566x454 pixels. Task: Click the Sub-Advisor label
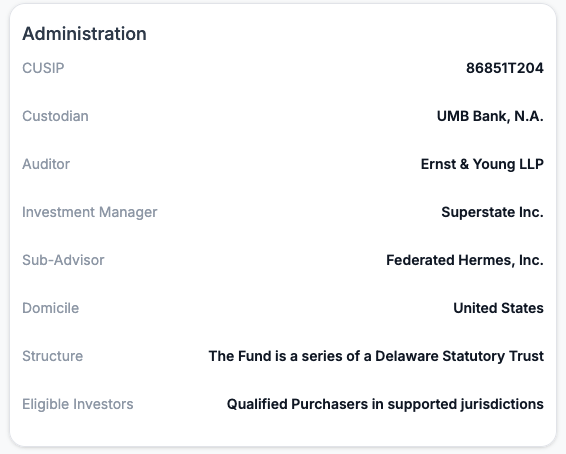(x=63, y=260)
